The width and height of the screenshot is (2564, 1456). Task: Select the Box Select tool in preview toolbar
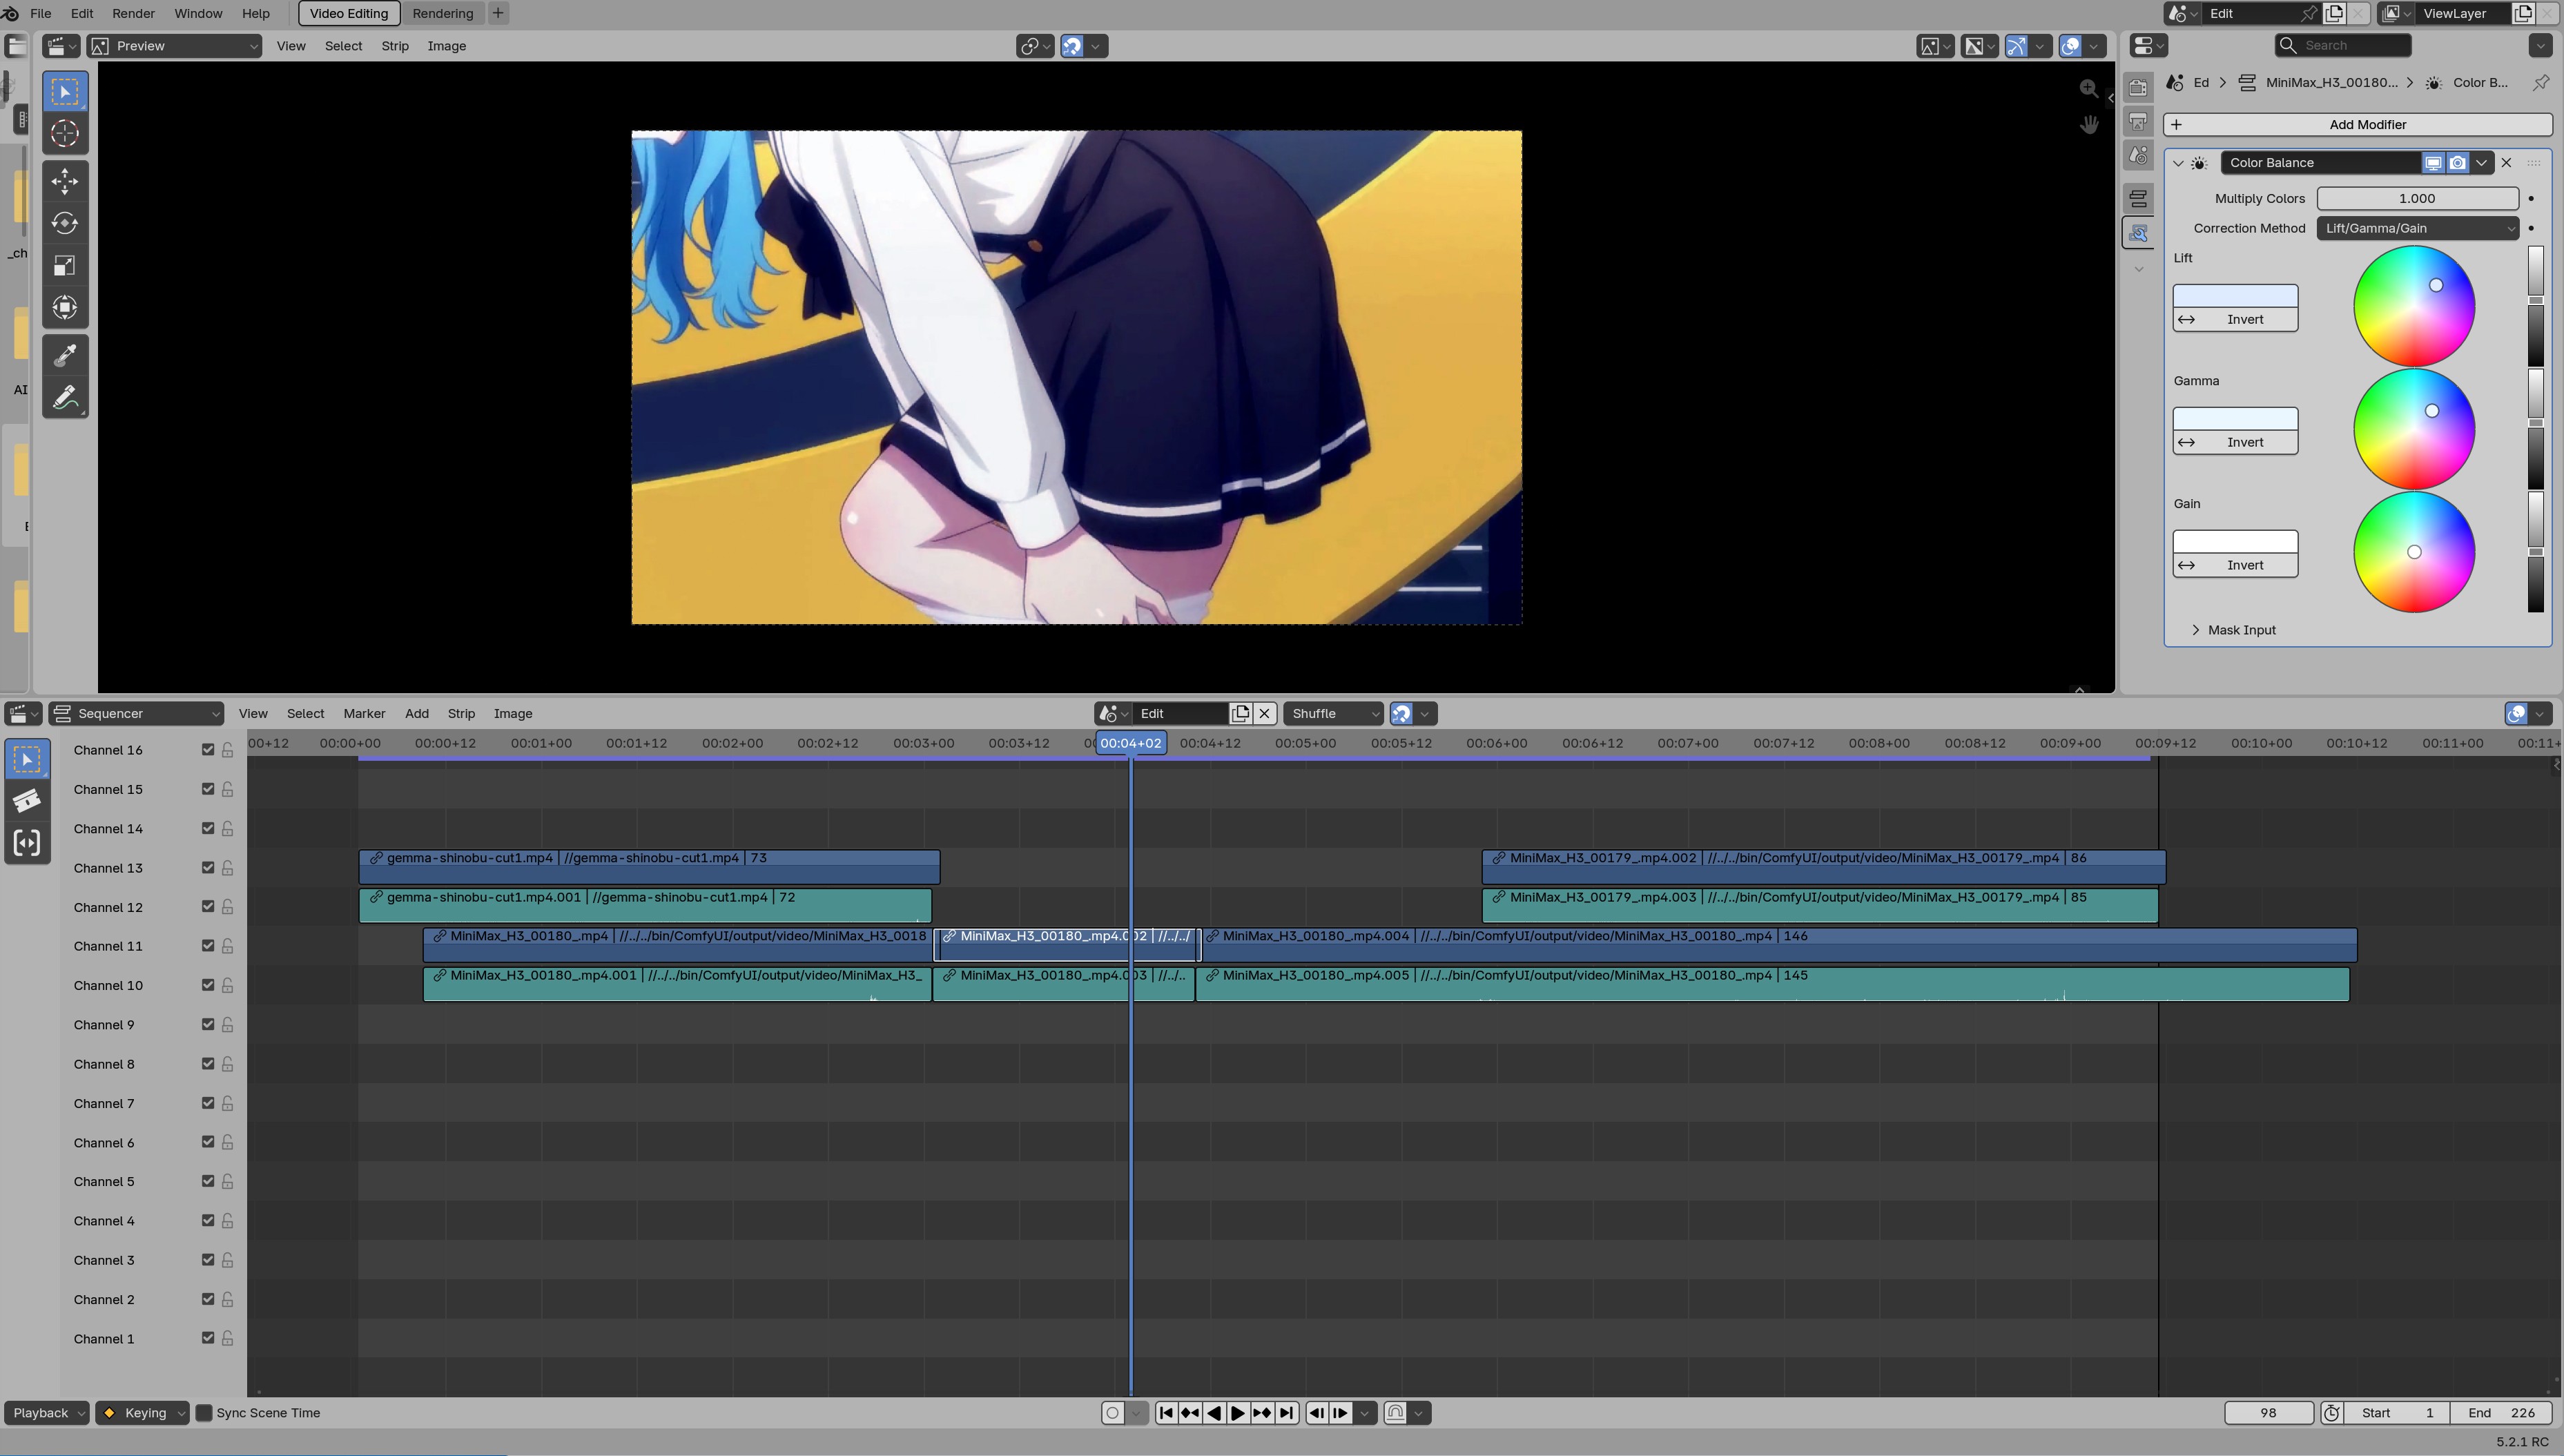[65, 92]
